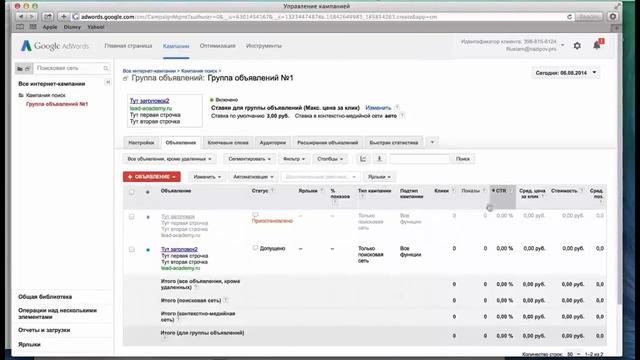Add new tab with plus icon
This screenshot has height=360, width=640.
(64, 17)
